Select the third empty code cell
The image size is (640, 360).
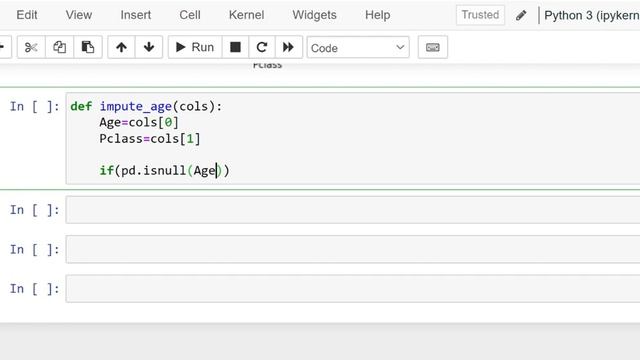click(x=353, y=289)
